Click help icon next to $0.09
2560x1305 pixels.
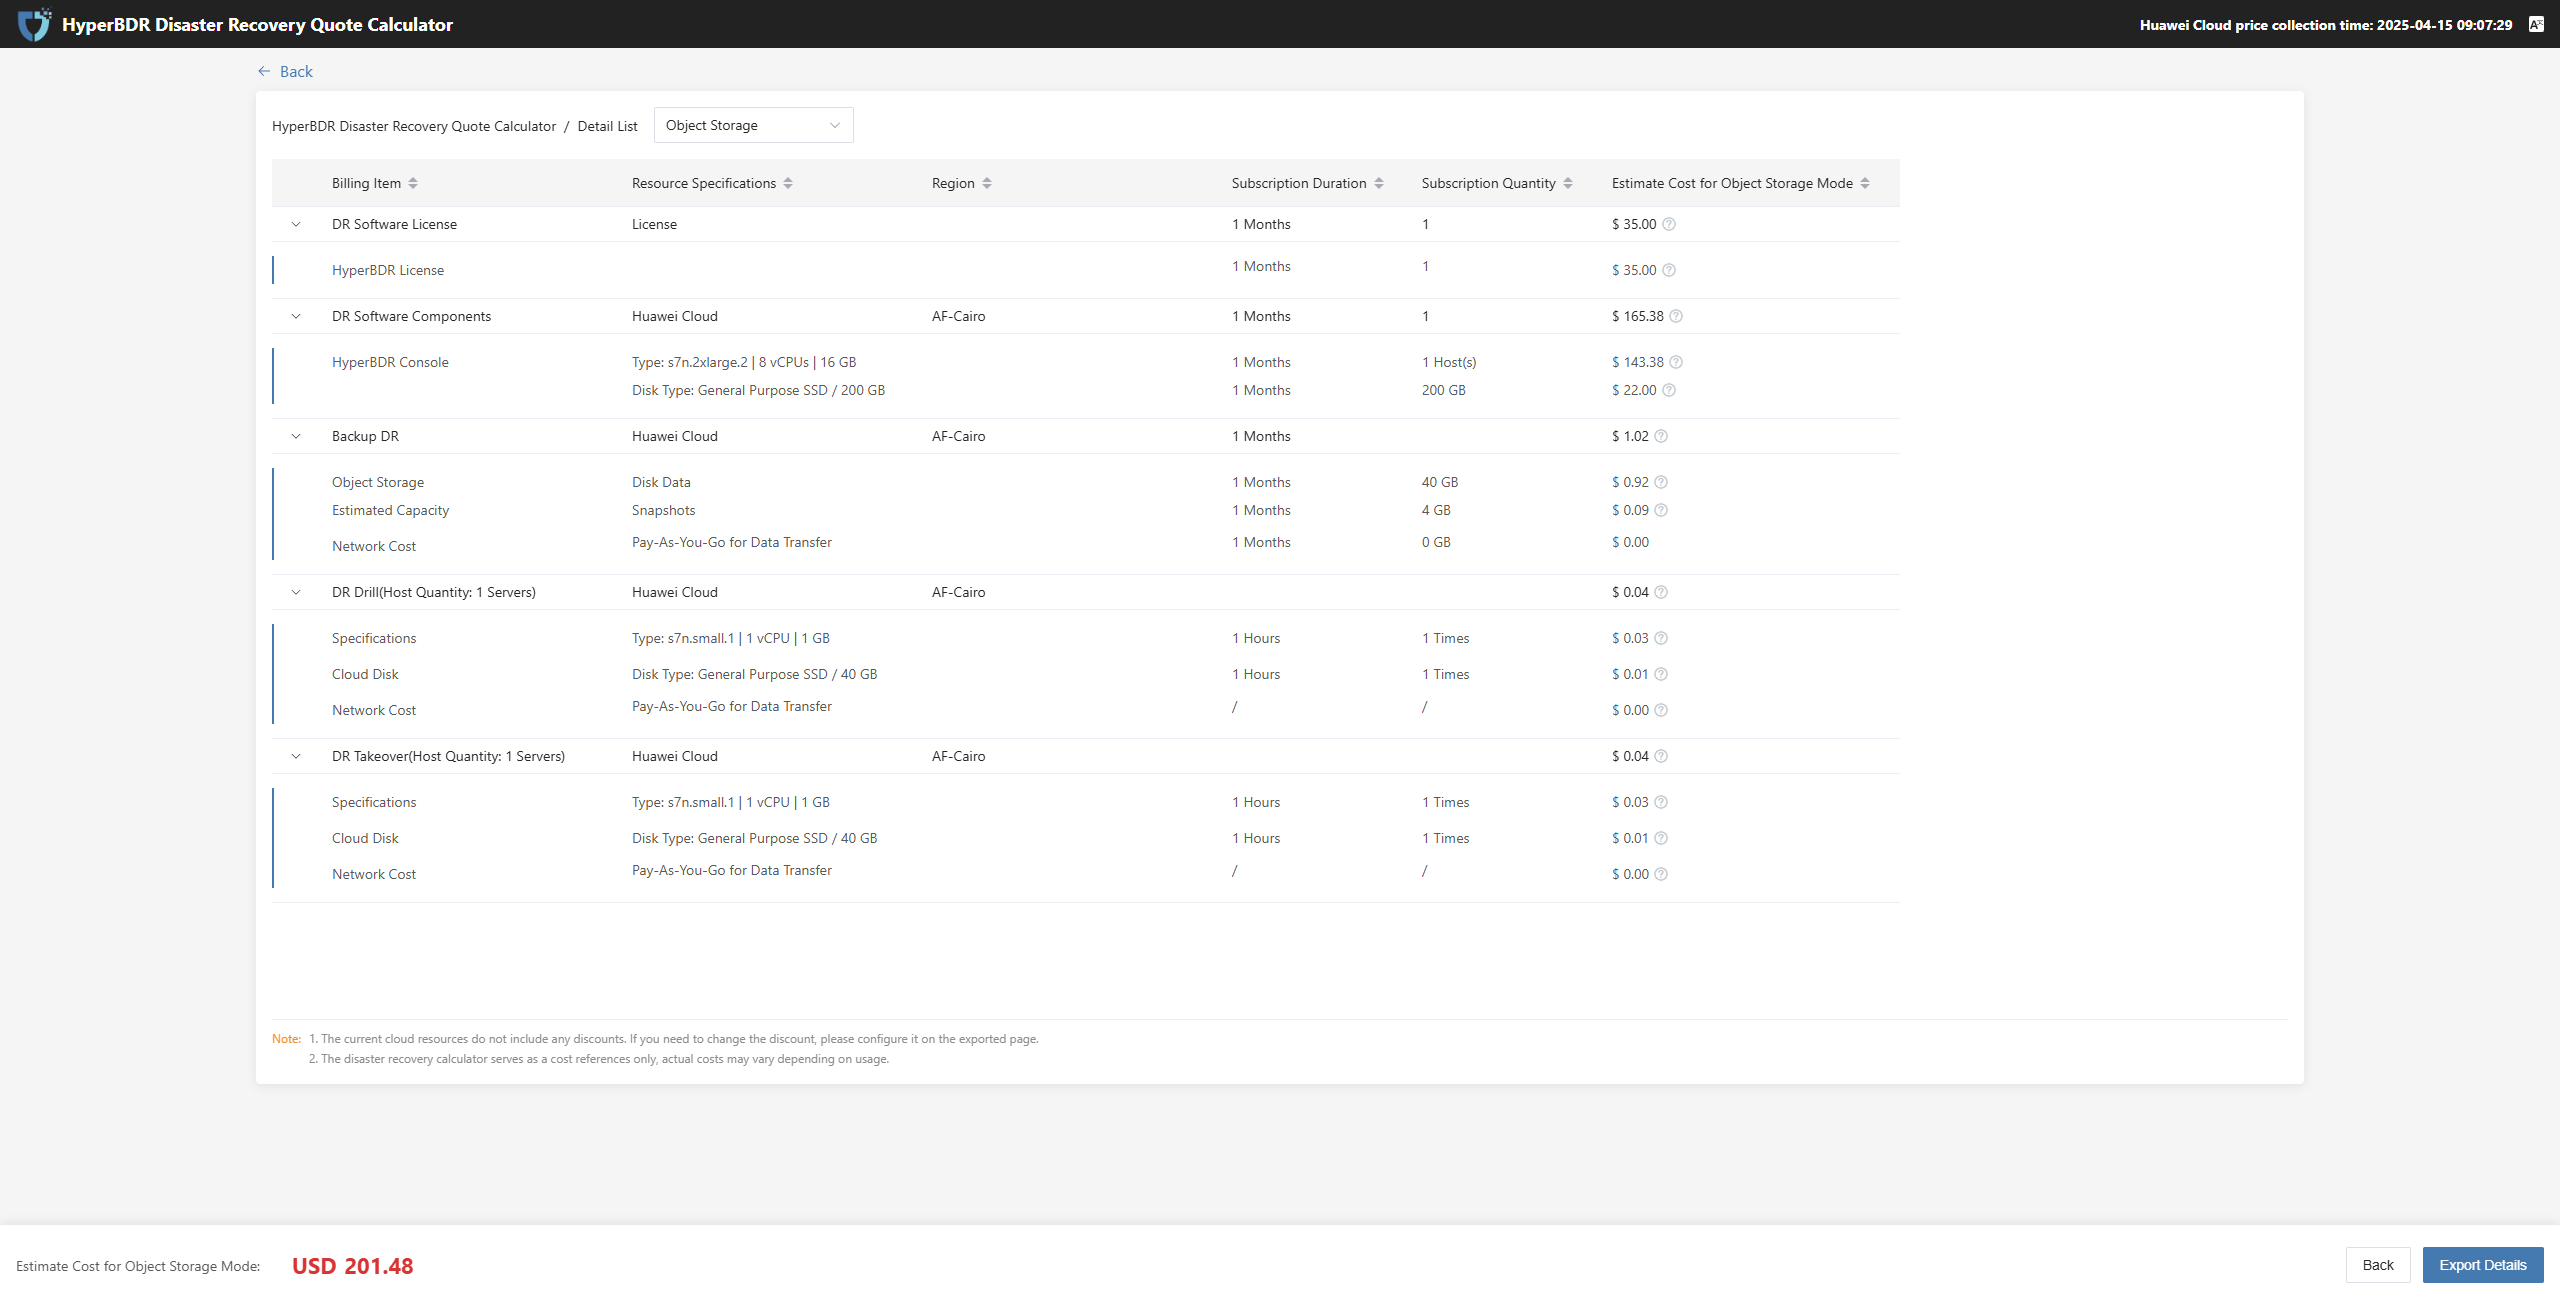[x=1661, y=510]
